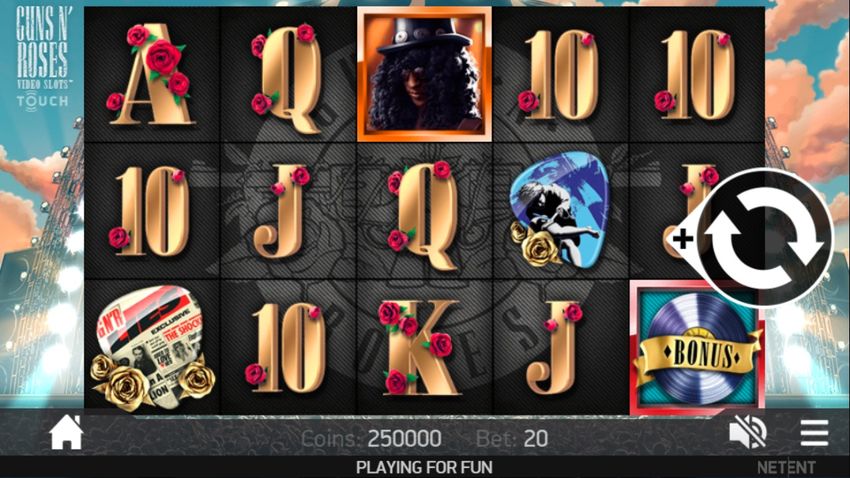Toggle the muted speaker sound icon
Viewport: 850px width, 478px height.
coord(748,433)
